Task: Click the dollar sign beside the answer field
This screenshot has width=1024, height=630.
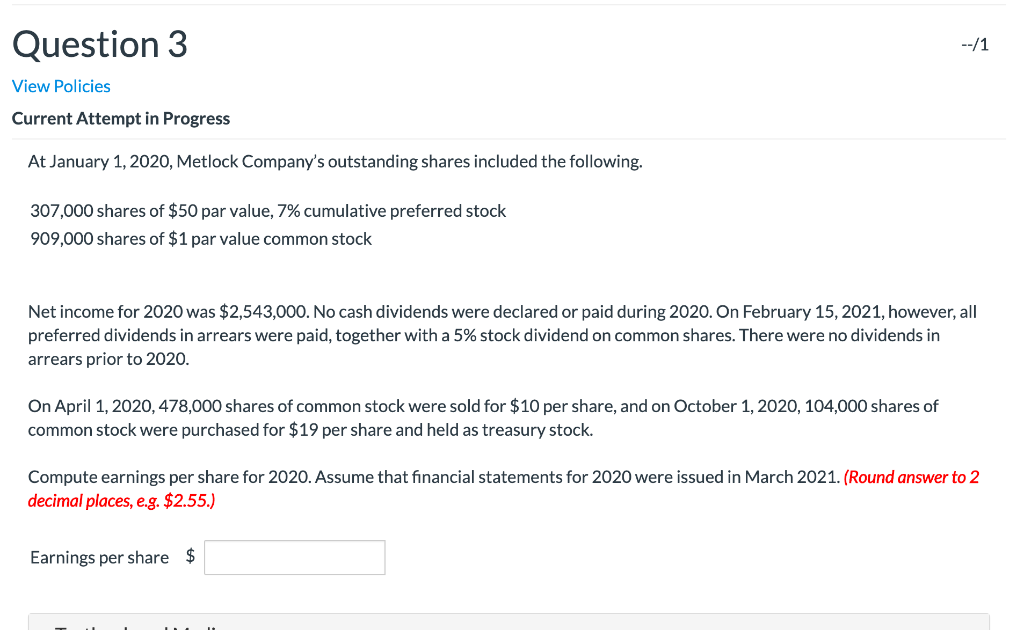Action: (x=189, y=557)
